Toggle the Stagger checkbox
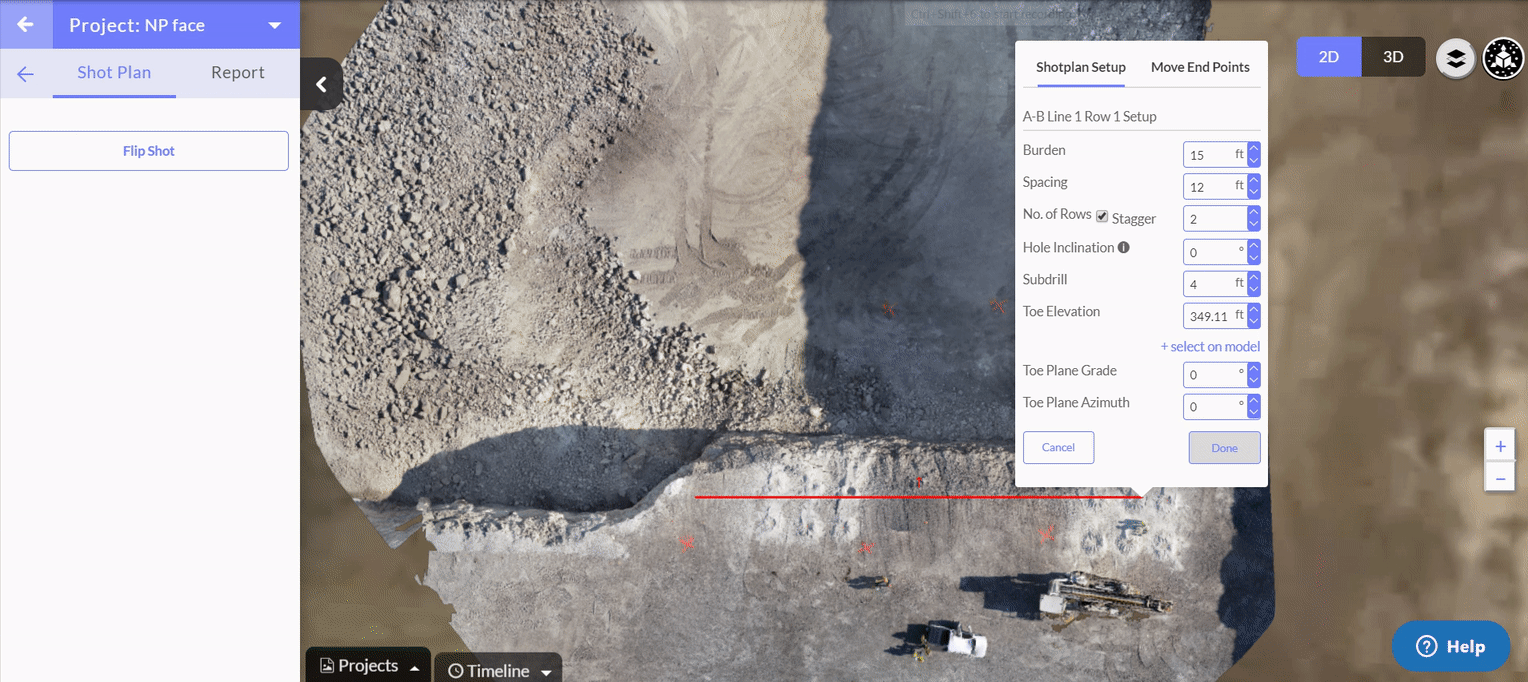Image resolution: width=1528 pixels, height=682 pixels. pyautogui.click(x=1102, y=217)
